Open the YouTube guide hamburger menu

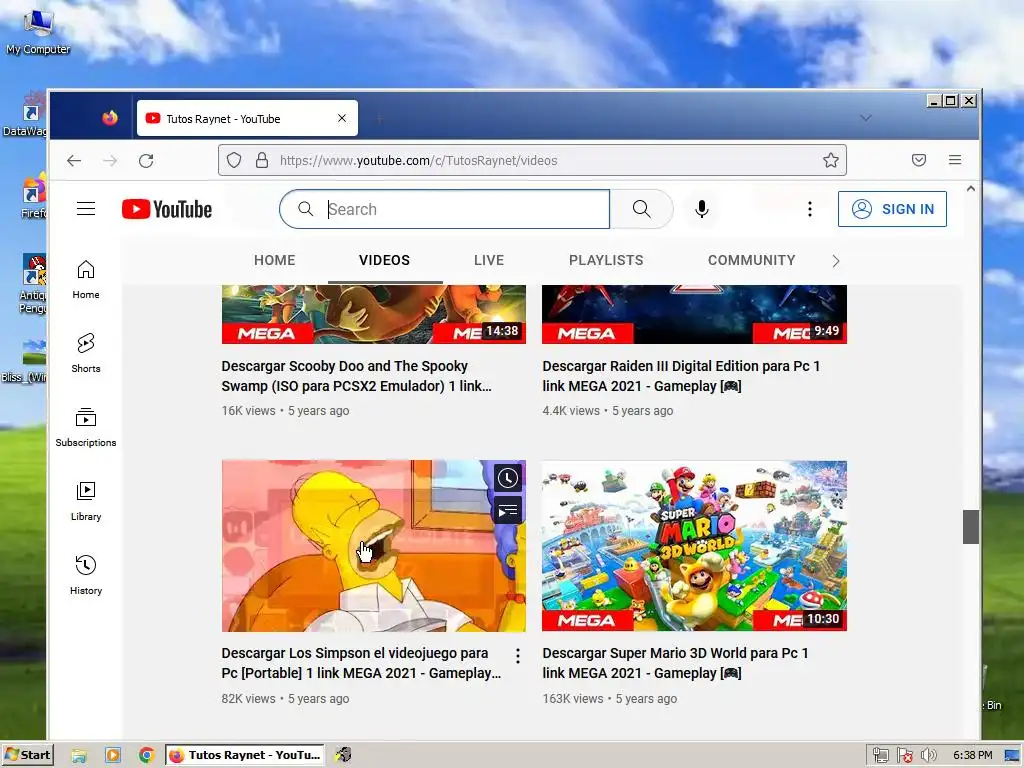click(86, 209)
